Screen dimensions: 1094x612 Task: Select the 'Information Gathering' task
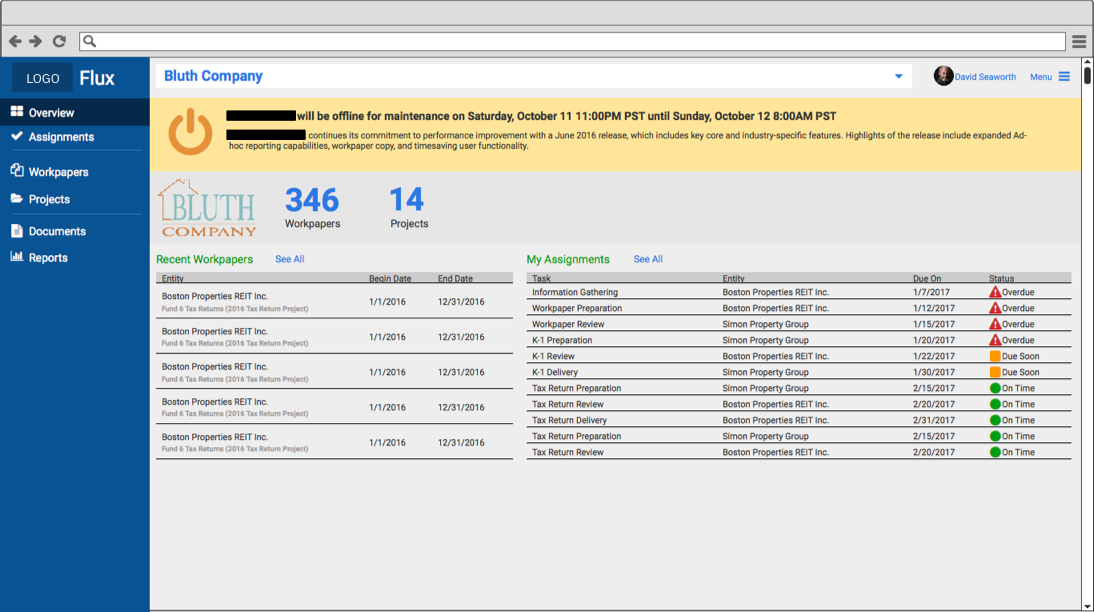click(x=575, y=292)
